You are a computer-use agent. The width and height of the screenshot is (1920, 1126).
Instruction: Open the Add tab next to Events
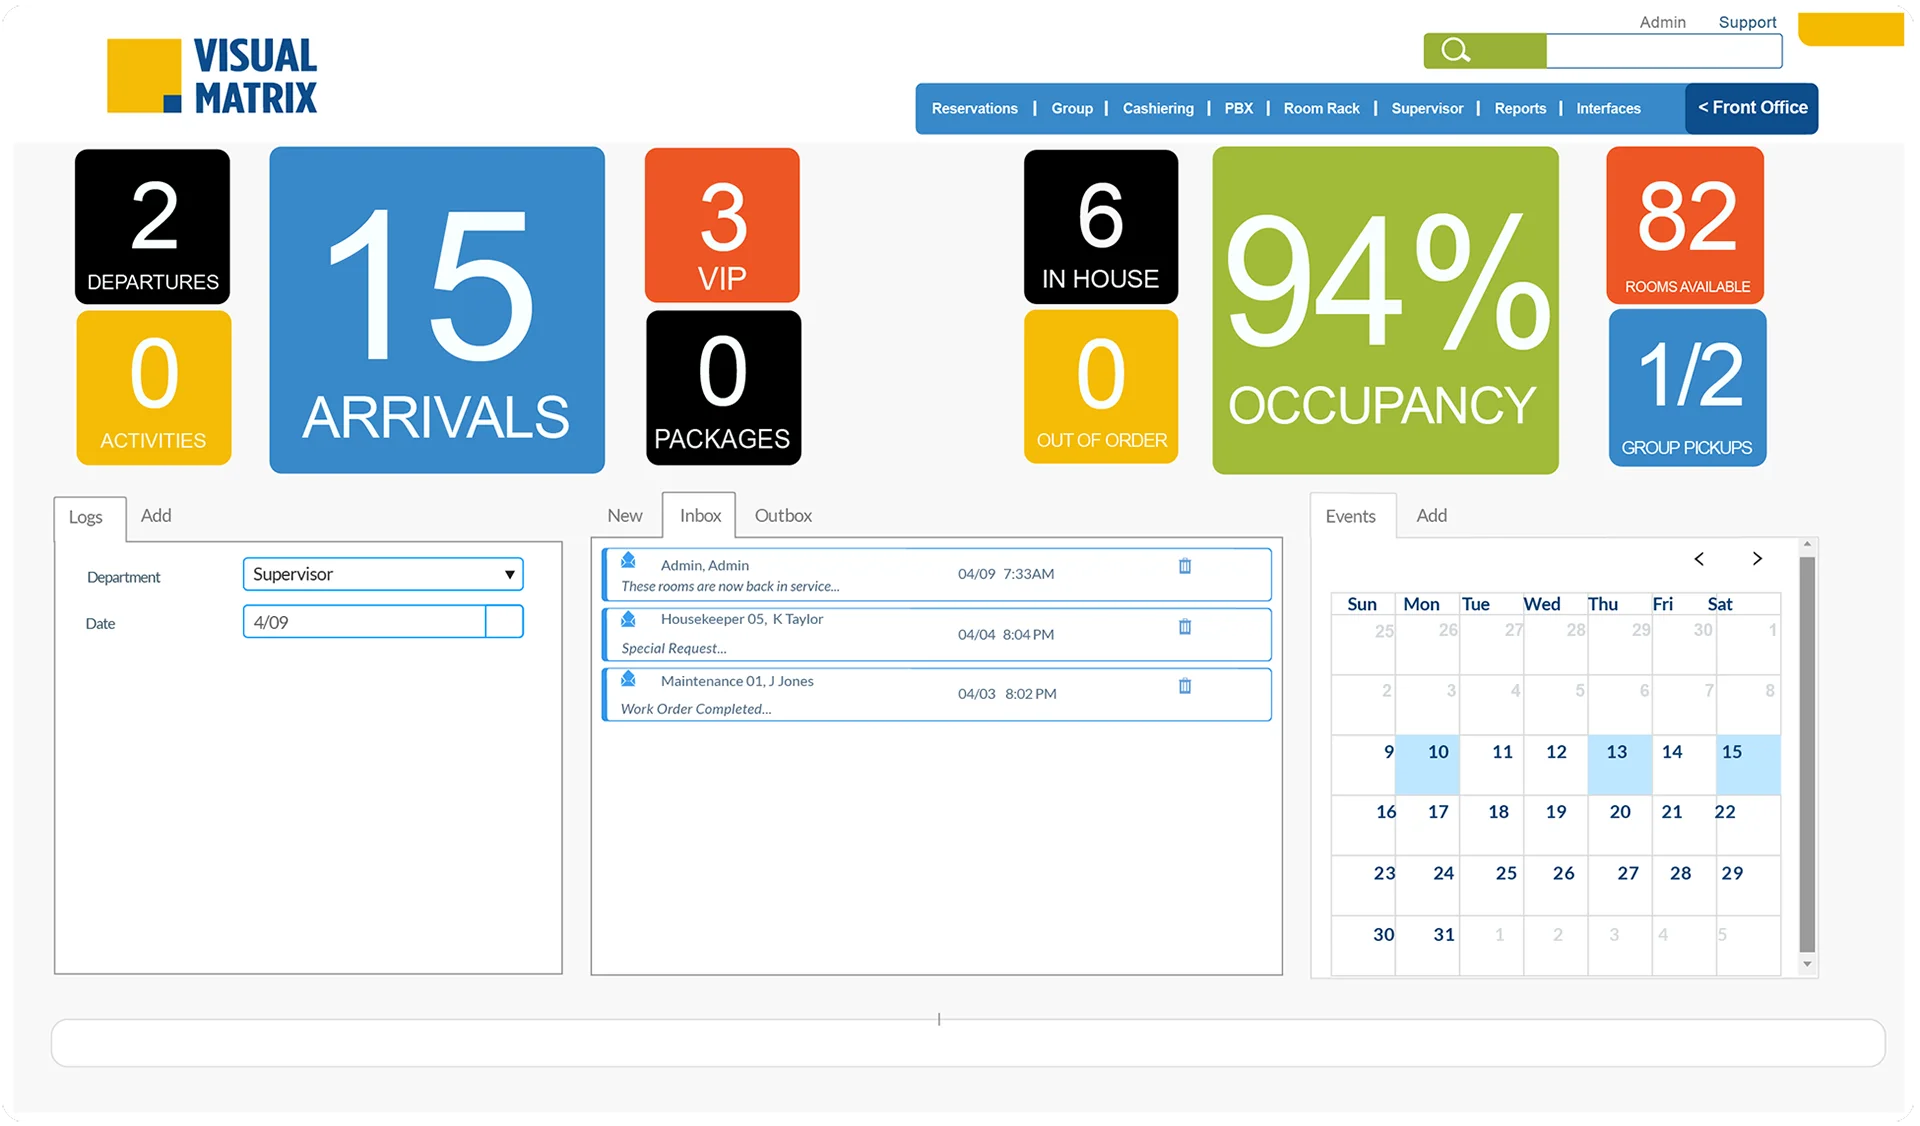[x=1431, y=516]
